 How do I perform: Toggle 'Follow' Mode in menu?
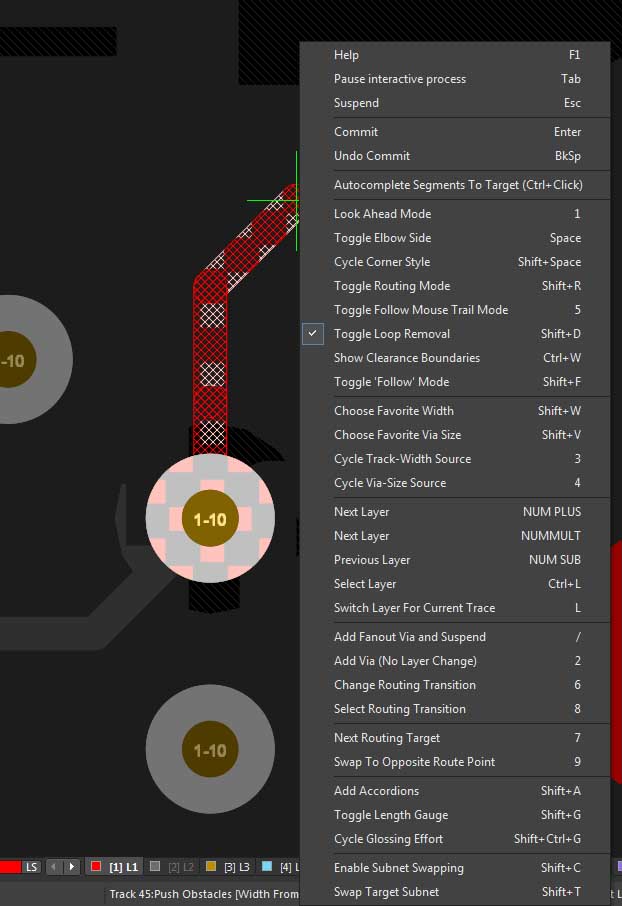[391, 382]
